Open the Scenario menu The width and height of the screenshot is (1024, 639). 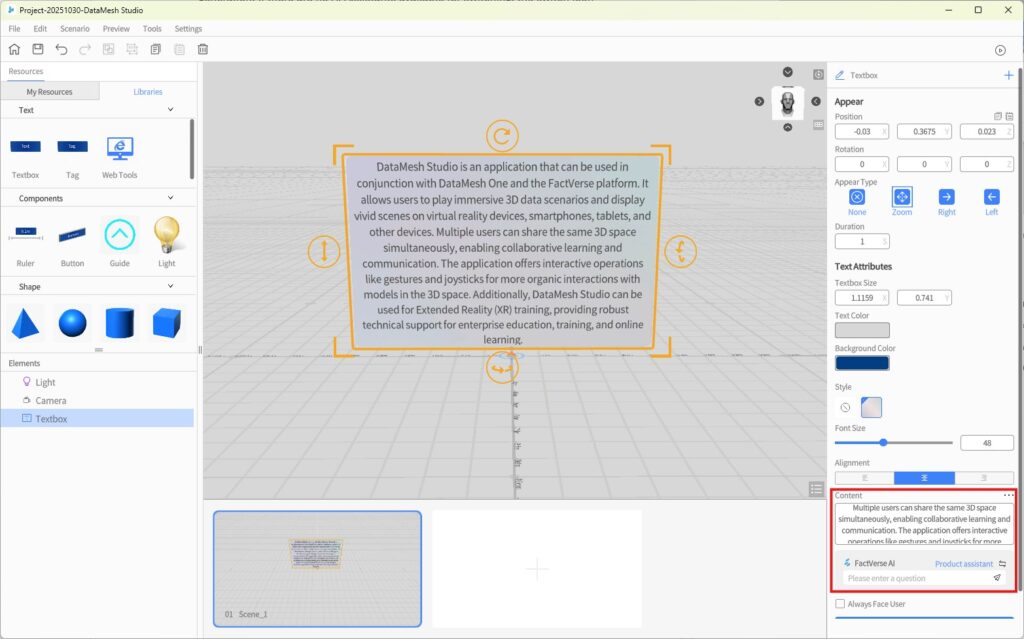tap(74, 29)
